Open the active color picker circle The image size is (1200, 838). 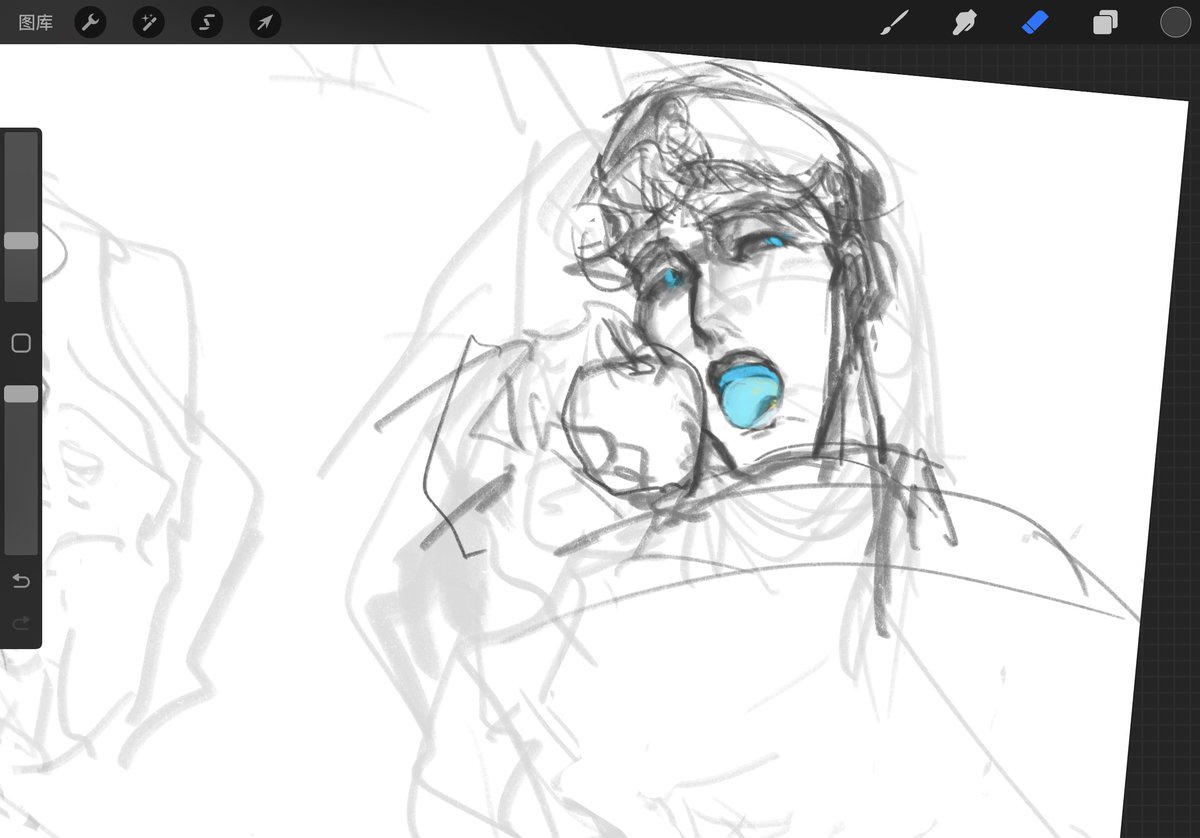tap(1175, 22)
